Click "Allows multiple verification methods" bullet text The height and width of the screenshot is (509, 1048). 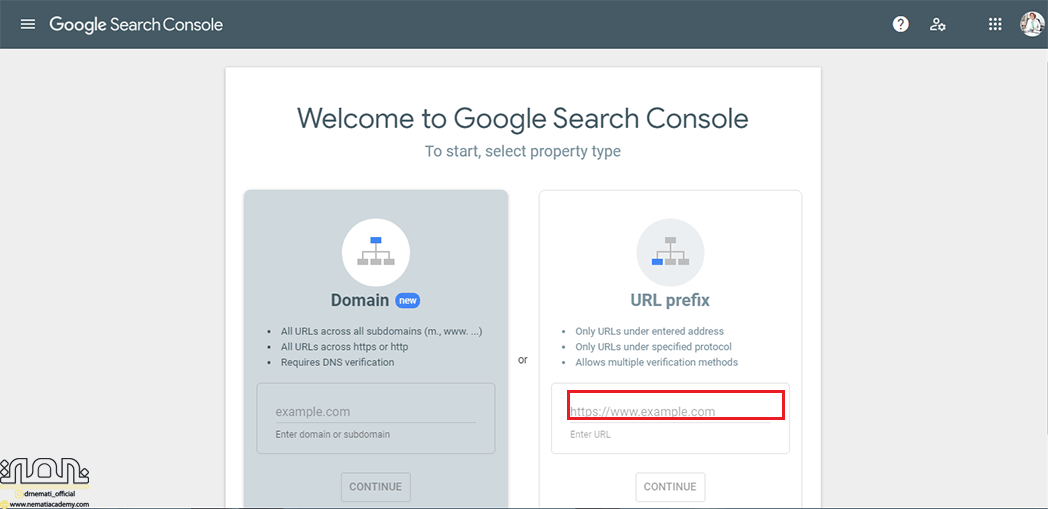click(x=656, y=362)
